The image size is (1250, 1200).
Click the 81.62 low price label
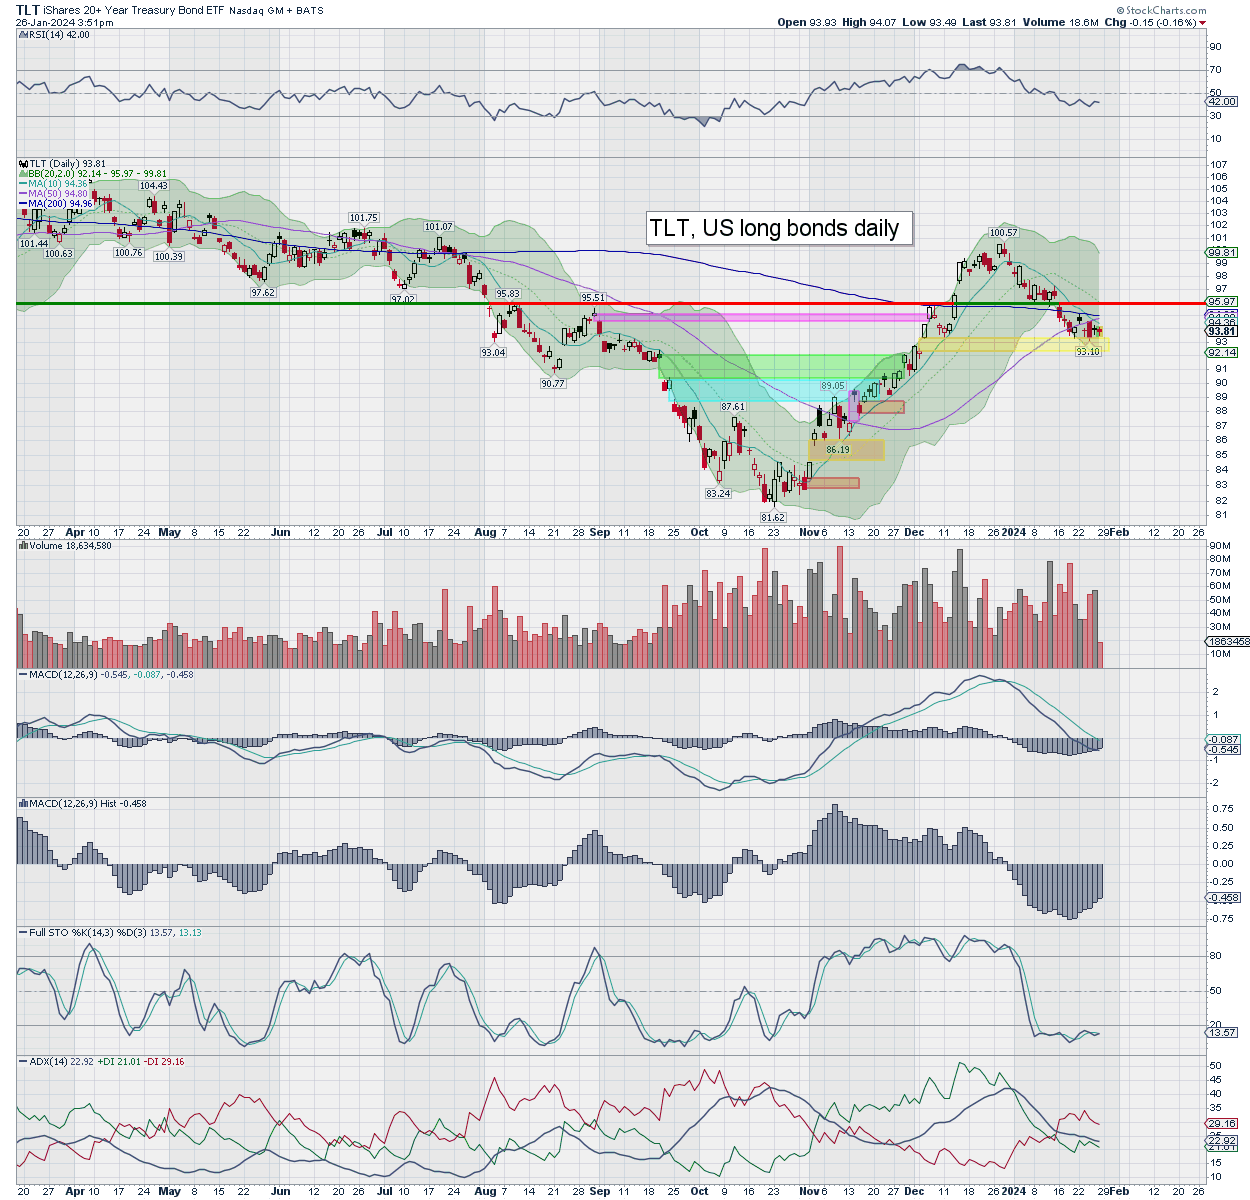pyautogui.click(x=772, y=517)
